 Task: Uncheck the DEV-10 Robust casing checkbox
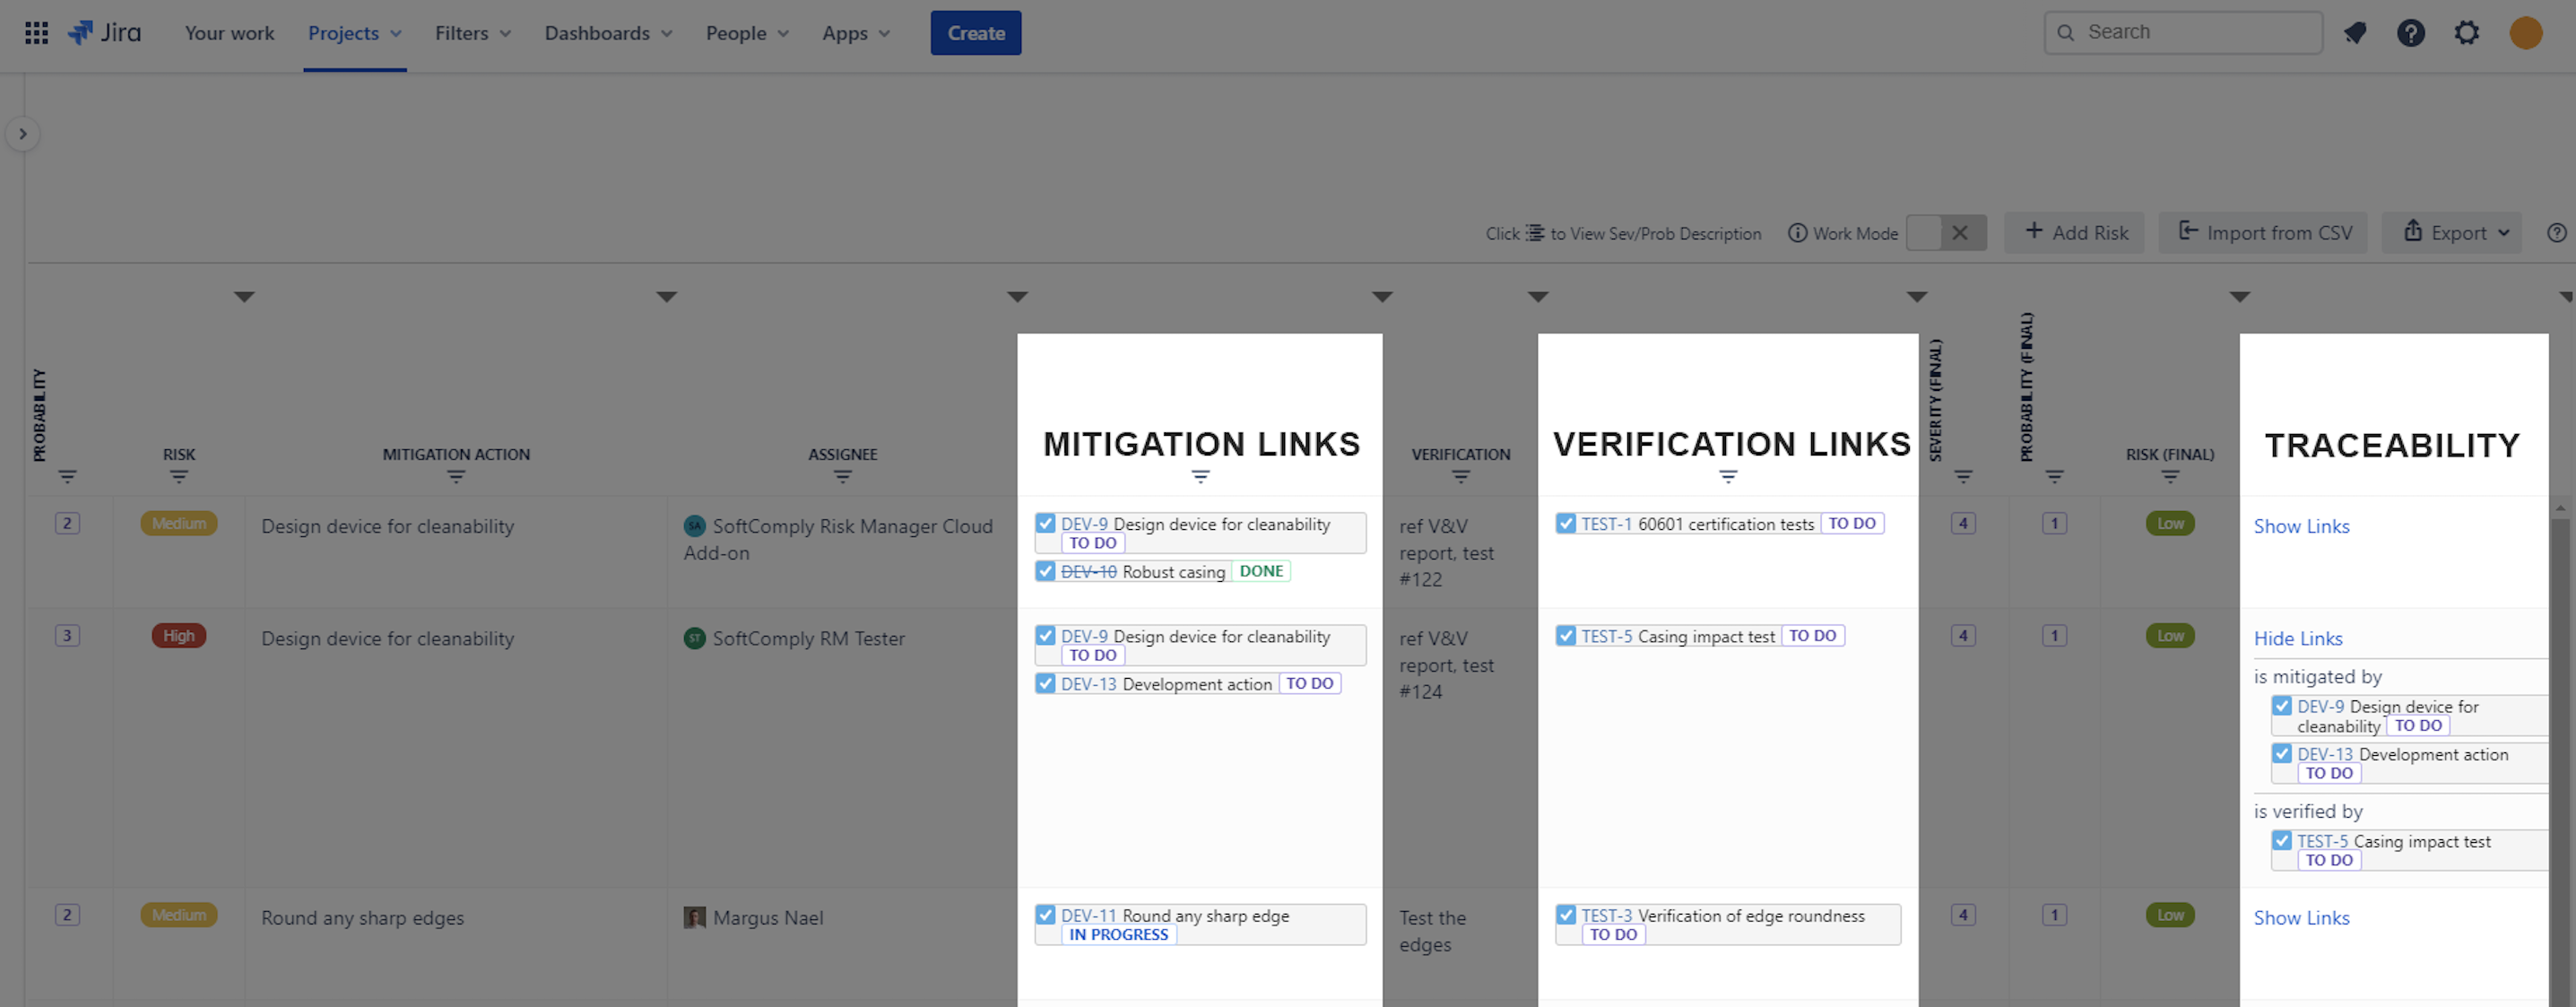[x=1046, y=571]
